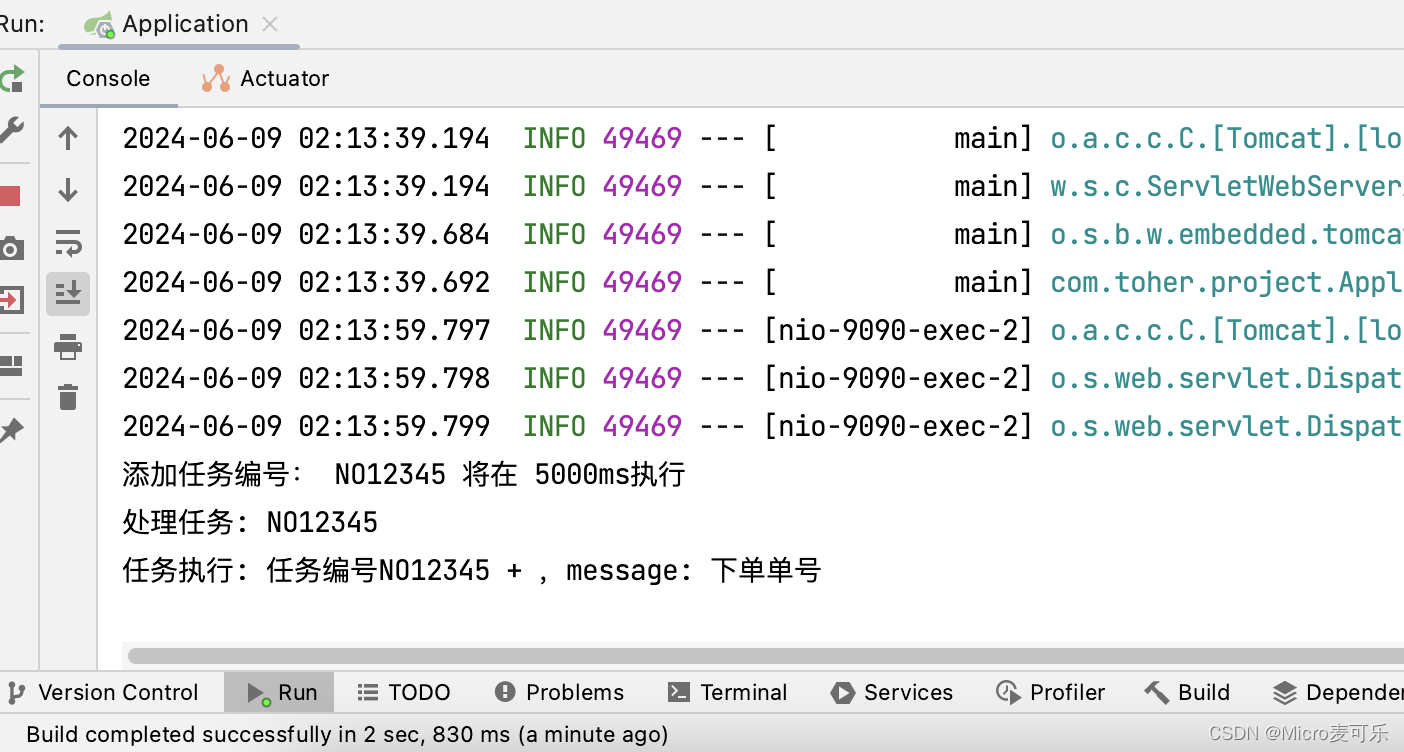The image size is (1404, 752).
Task: Open the Terminal tool window
Action: tap(728, 692)
